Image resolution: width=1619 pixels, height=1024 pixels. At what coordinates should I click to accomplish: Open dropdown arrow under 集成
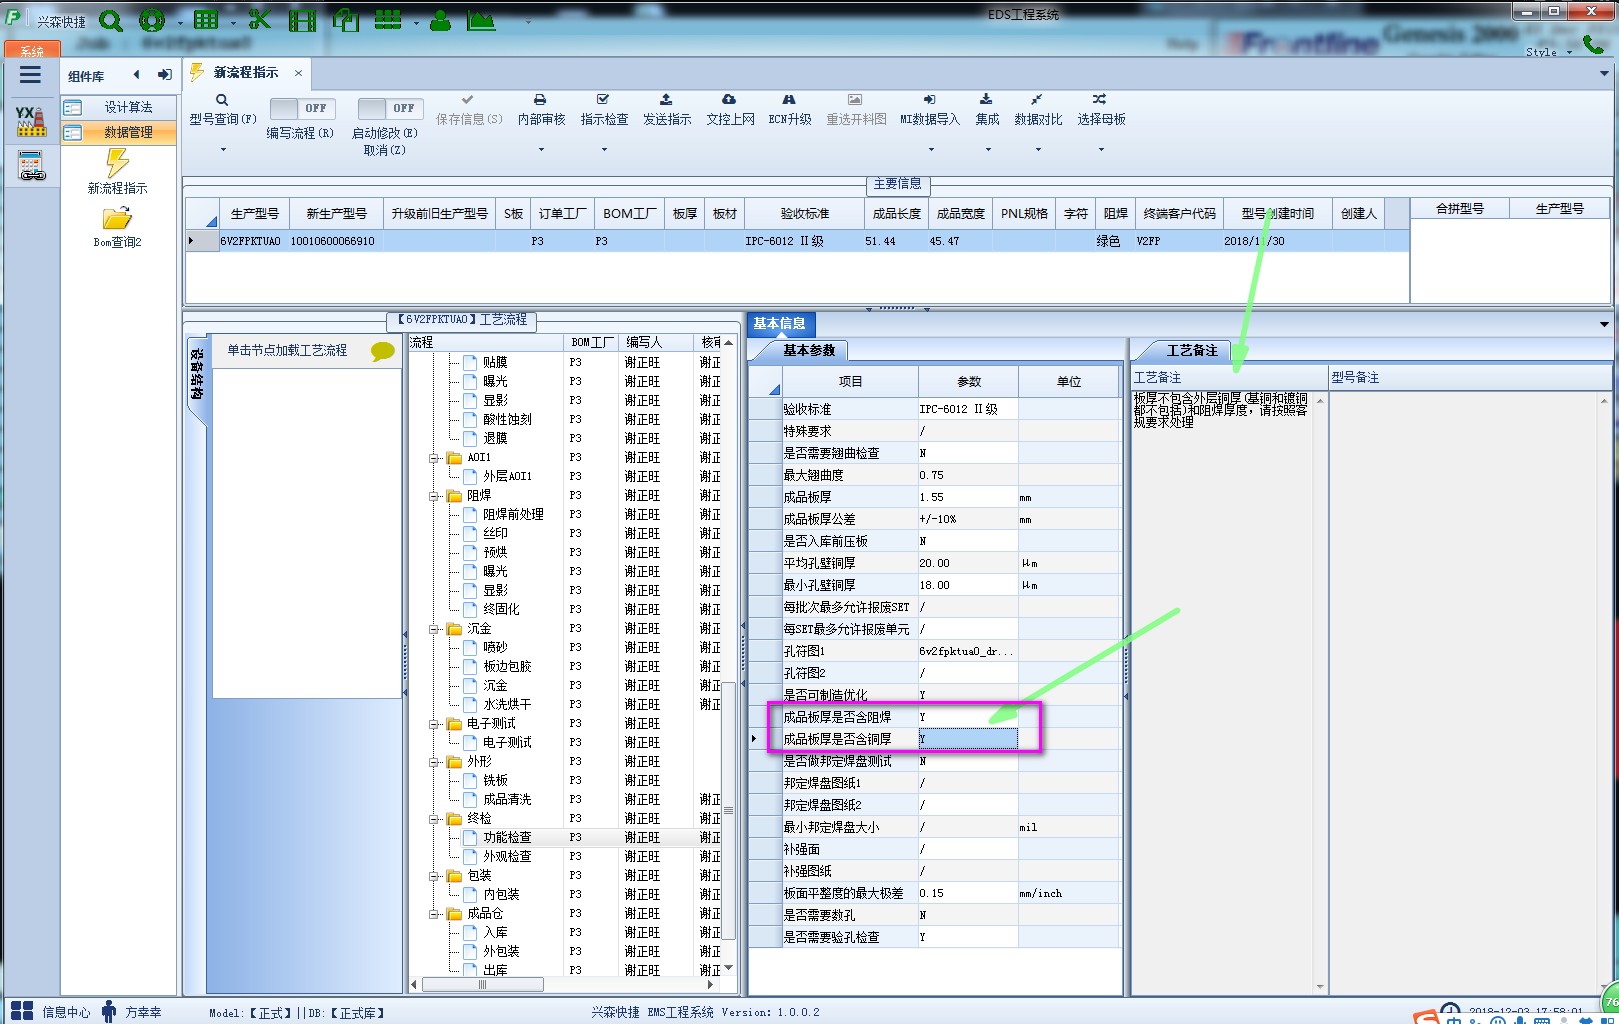(x=988, y=150)
